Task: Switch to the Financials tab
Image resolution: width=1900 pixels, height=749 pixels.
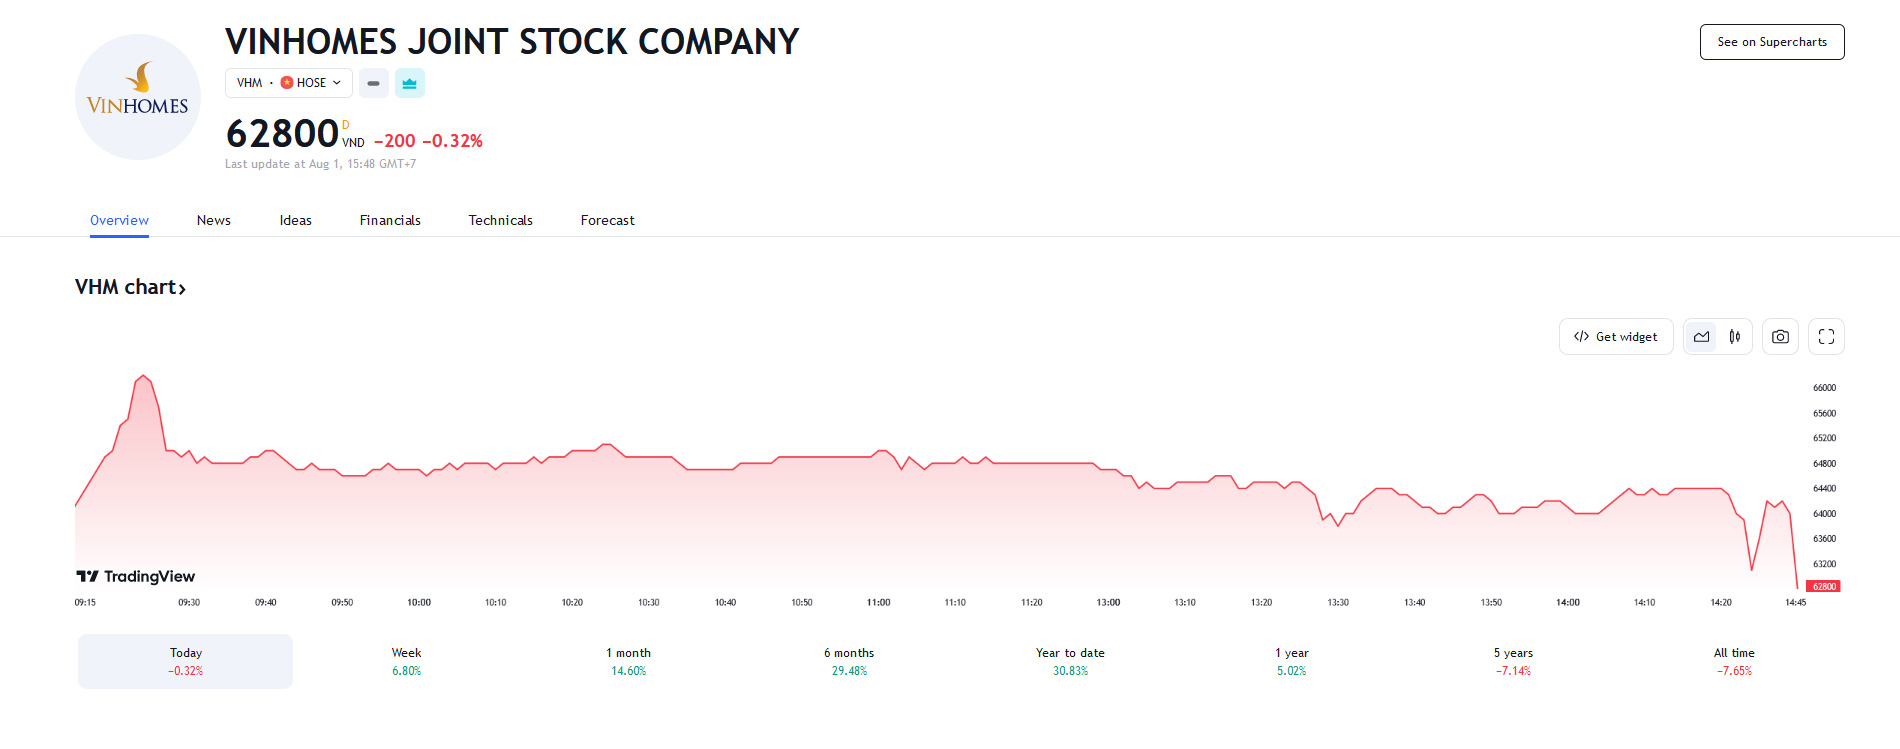Action: pyautogui.click(x=390, y=220)
